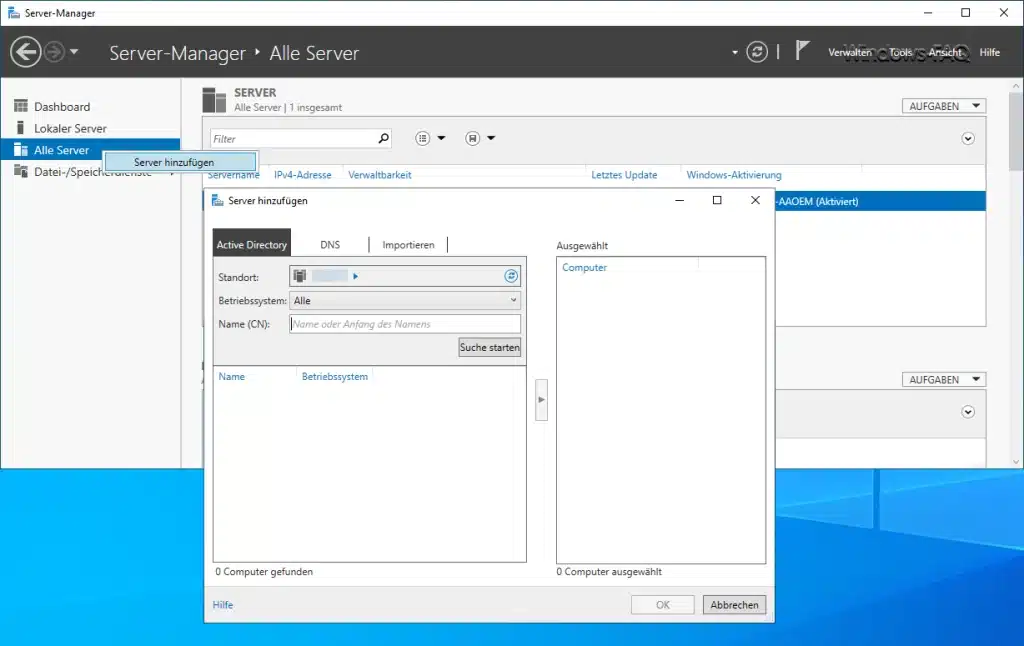Refresh the server list using the refresh icon
1024x646 pixels.
[x=757, y=52]
